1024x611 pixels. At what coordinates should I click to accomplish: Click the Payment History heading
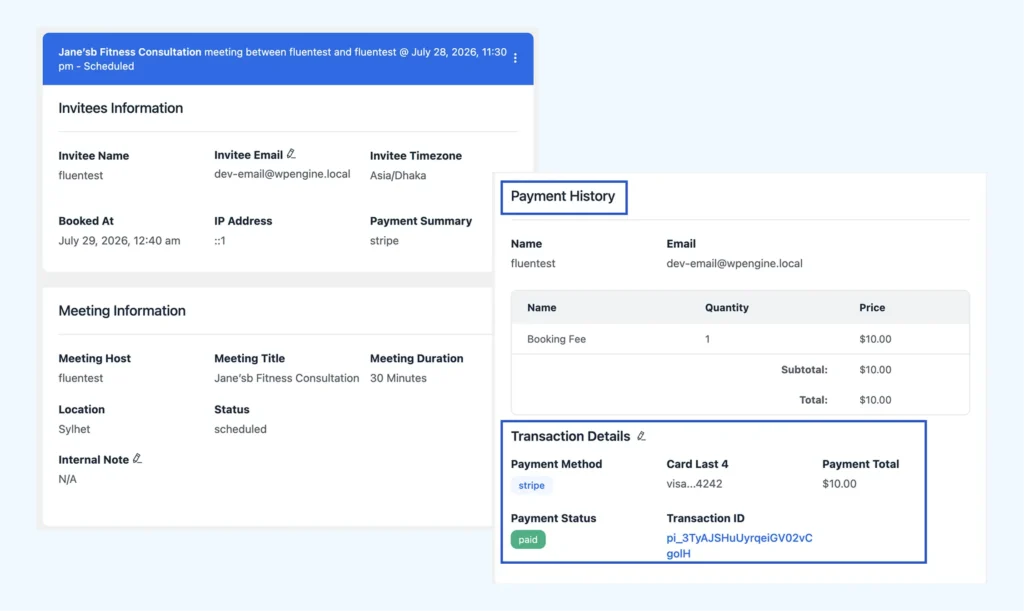[563, 196]
